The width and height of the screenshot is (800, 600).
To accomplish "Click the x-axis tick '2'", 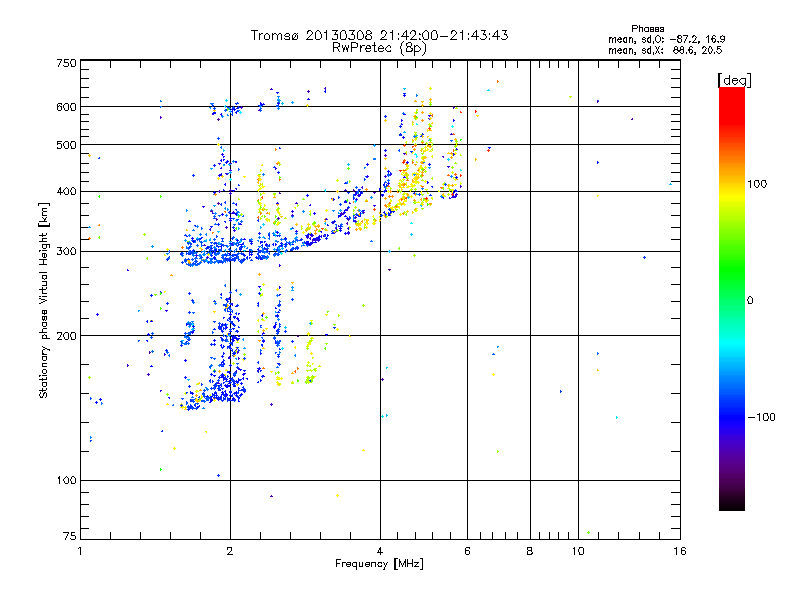I will tap(230, 551).
